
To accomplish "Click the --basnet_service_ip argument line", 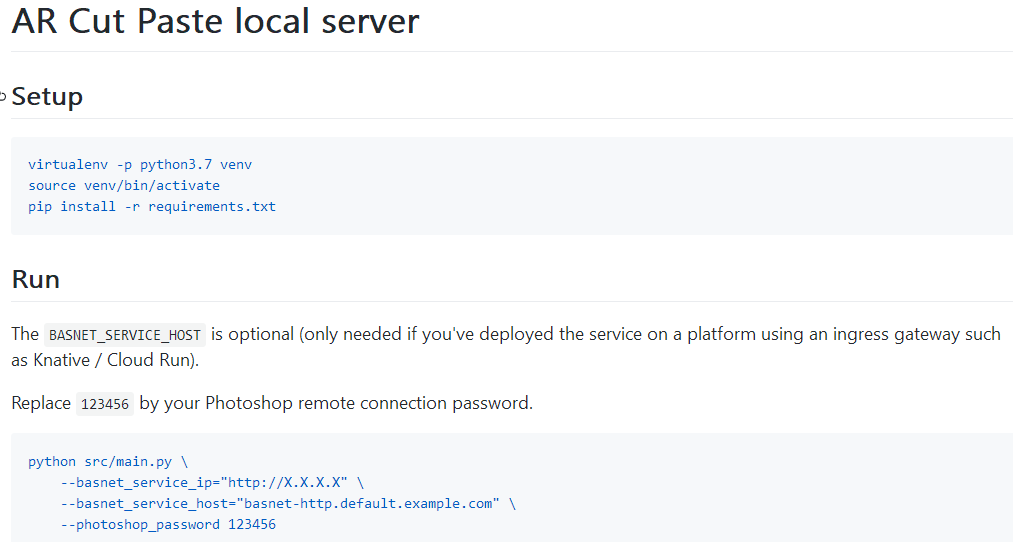I will 212,482.
